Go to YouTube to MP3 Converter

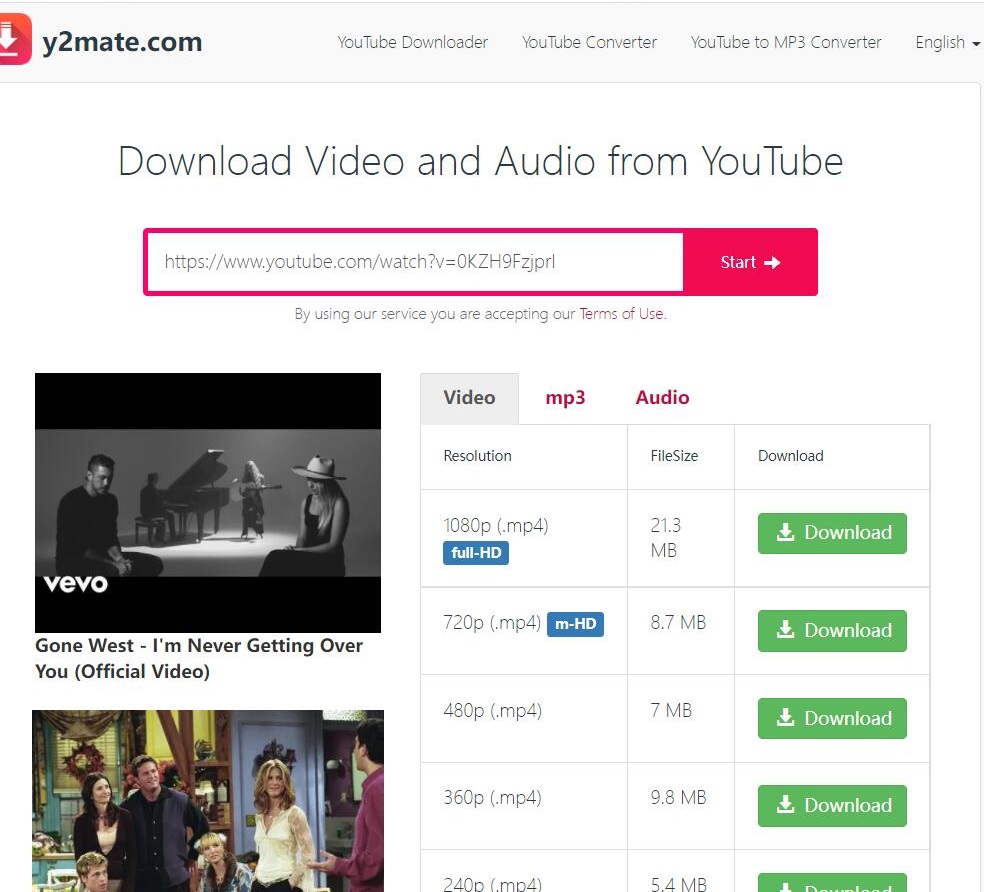(786, 42)
